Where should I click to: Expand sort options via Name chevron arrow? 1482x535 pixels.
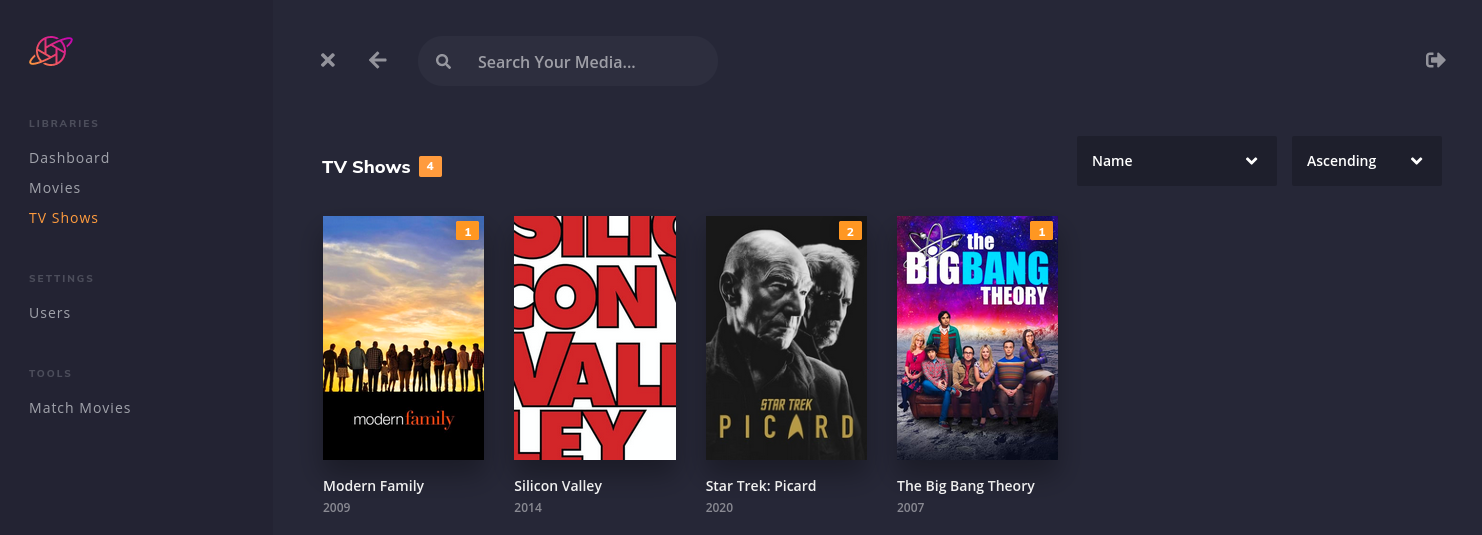point(1251,161)
